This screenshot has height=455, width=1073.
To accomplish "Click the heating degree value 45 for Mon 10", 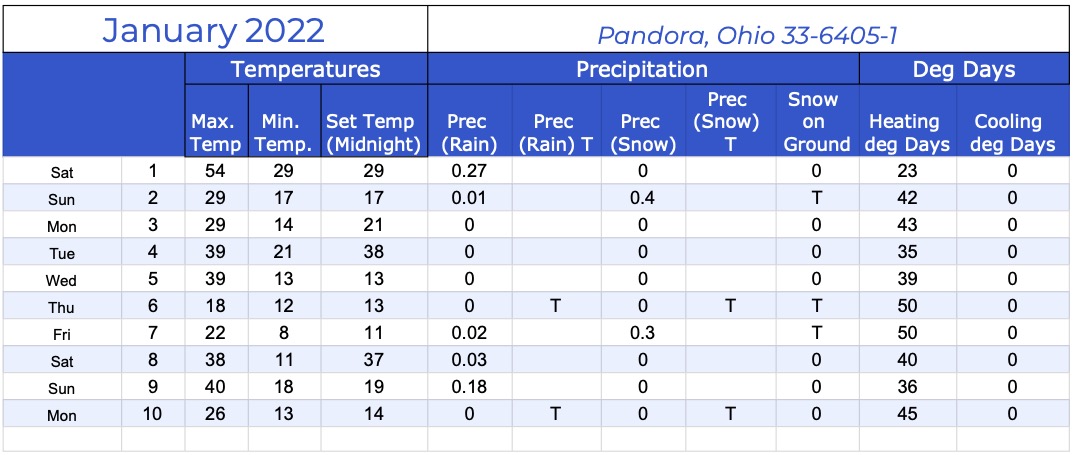I will pyautogui.click(x=908, y=414).
